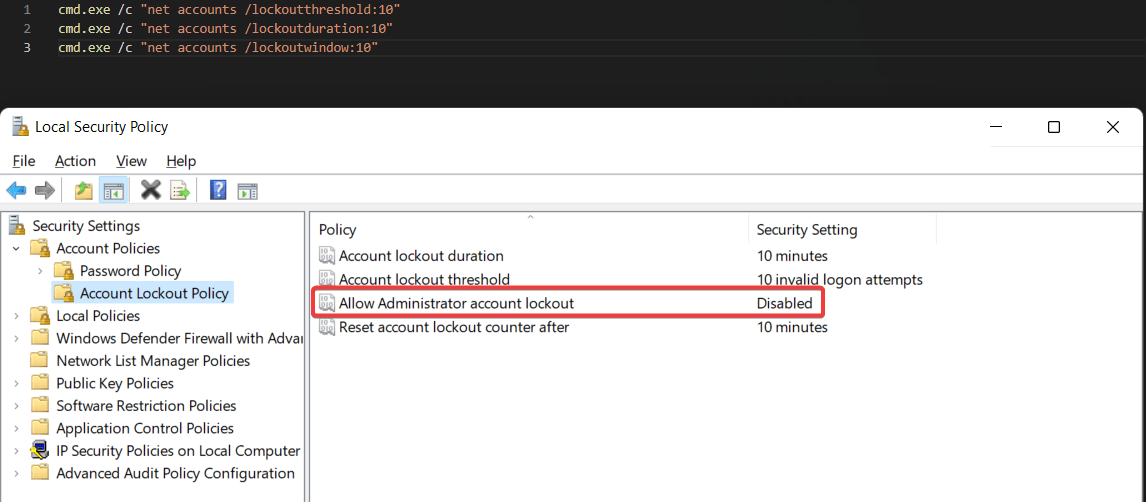Select Allow Administrator account lockout policy label
This screenshot has height=502, width=1146.
click(x=456, y=303)
